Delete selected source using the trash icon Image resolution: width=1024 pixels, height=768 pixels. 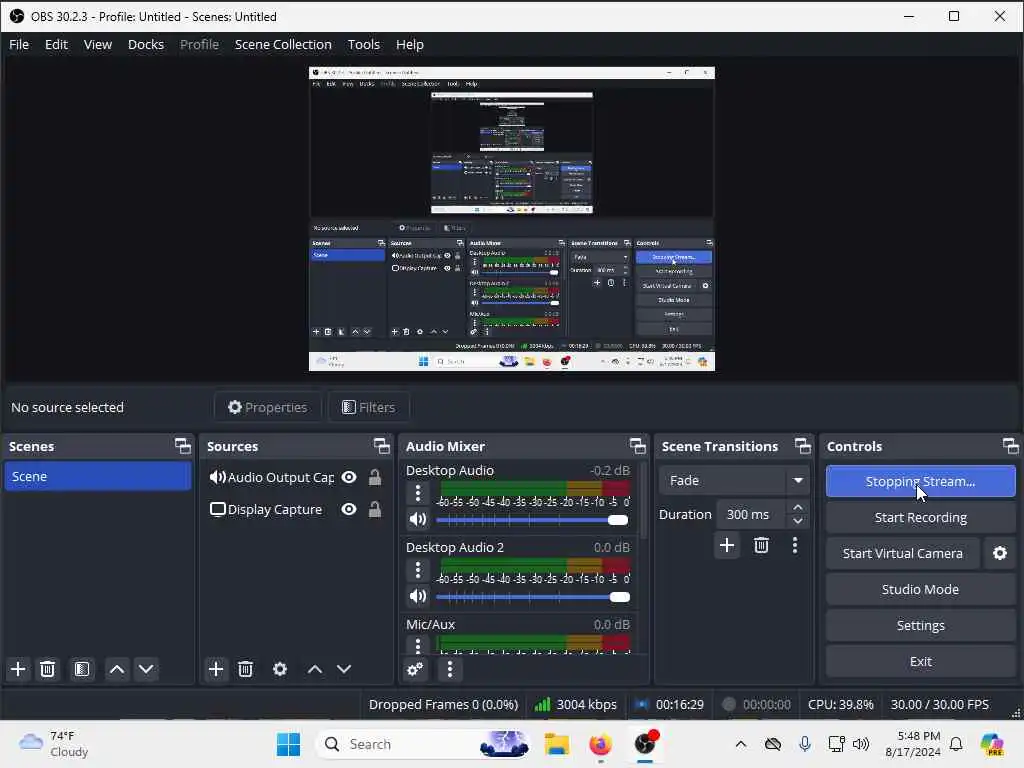click(246, 669)
